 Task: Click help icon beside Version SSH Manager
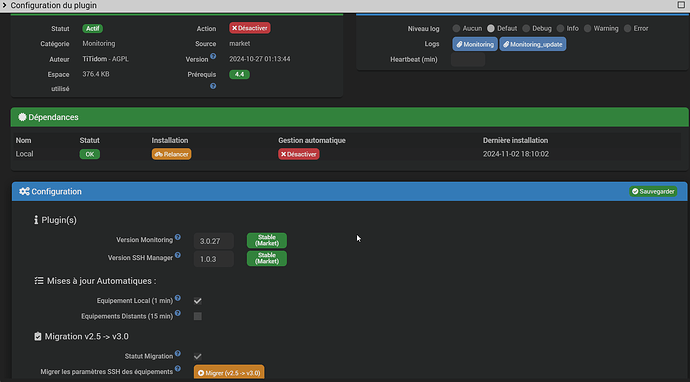178,255
